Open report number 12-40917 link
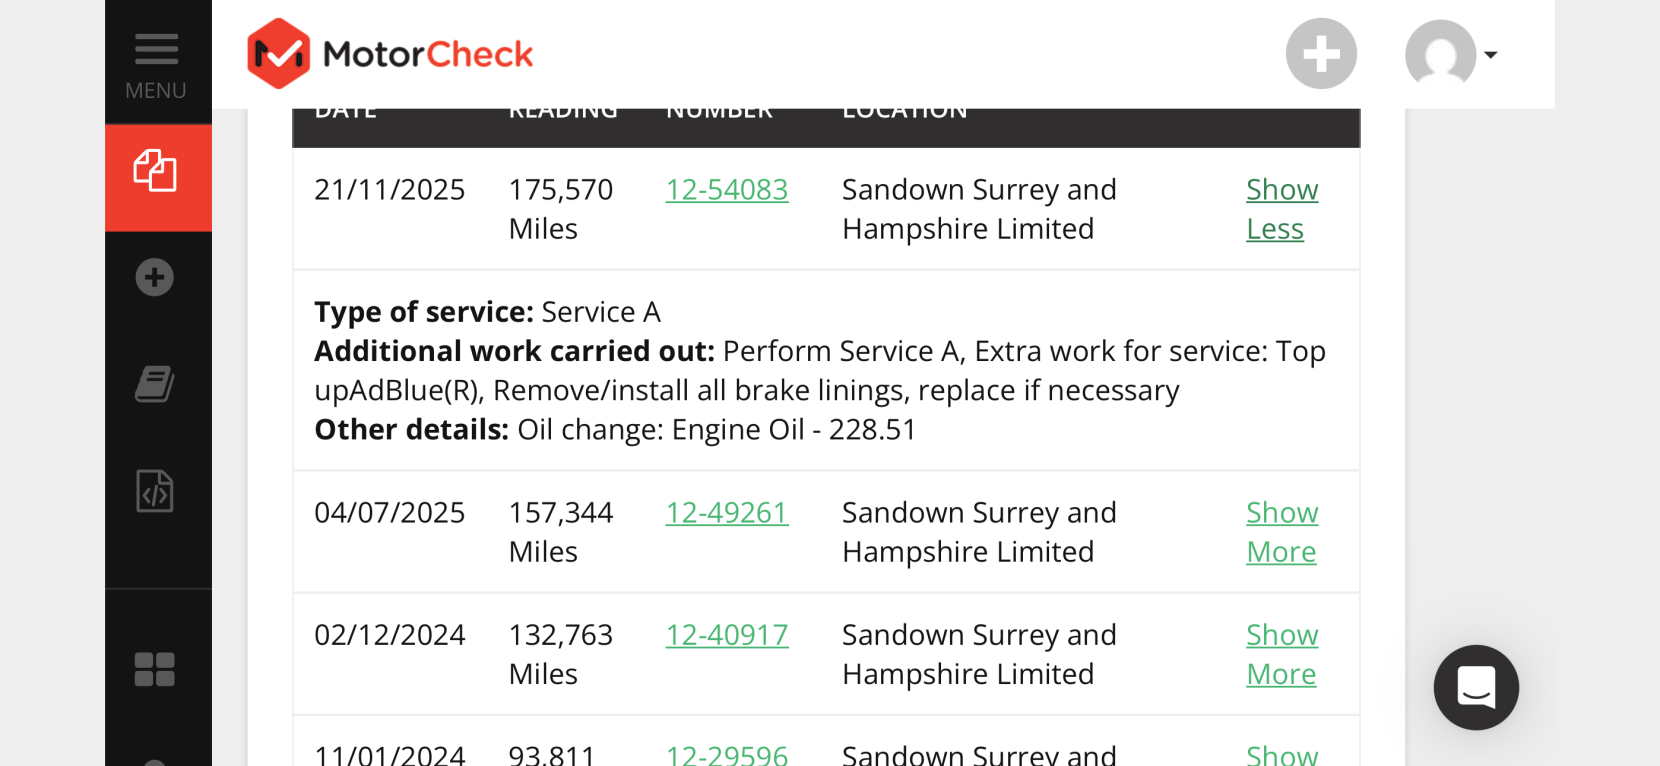Screen dimensions: 1660x766 [727, 634]
